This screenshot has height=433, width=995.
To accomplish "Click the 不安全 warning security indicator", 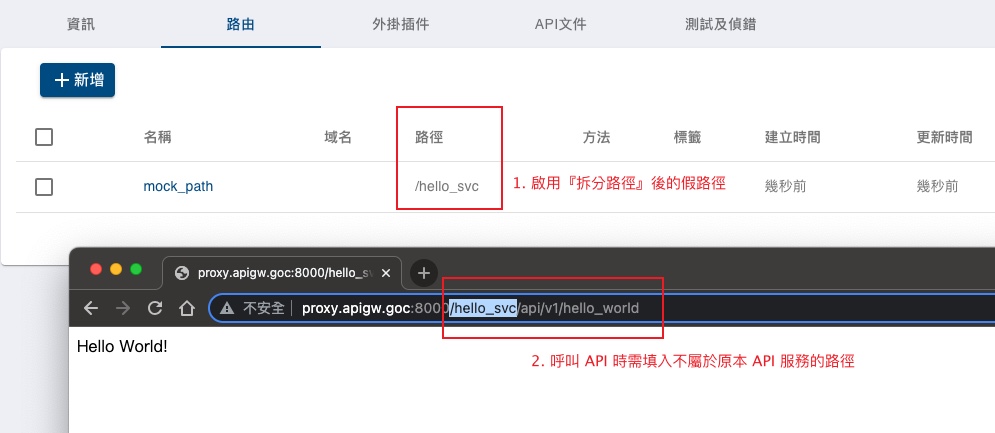I will pos(251,309).
